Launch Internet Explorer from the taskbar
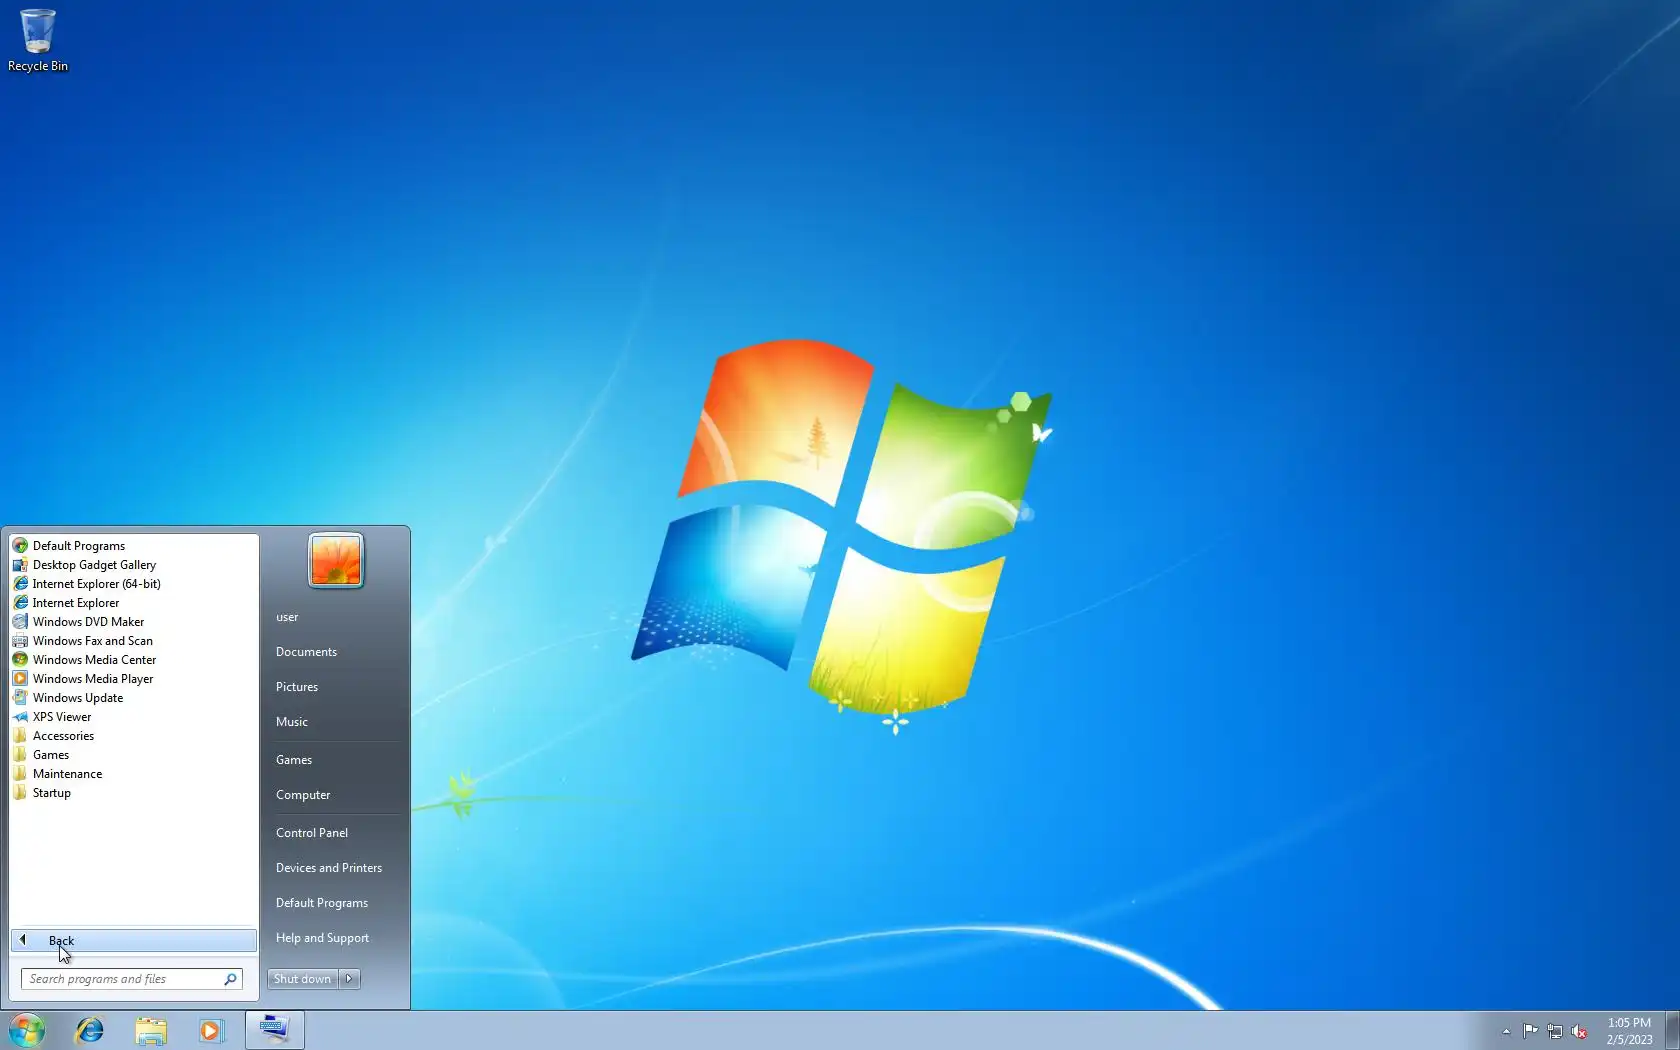This screenshot has width=1680, height=1050. [x=90, y=1030]
